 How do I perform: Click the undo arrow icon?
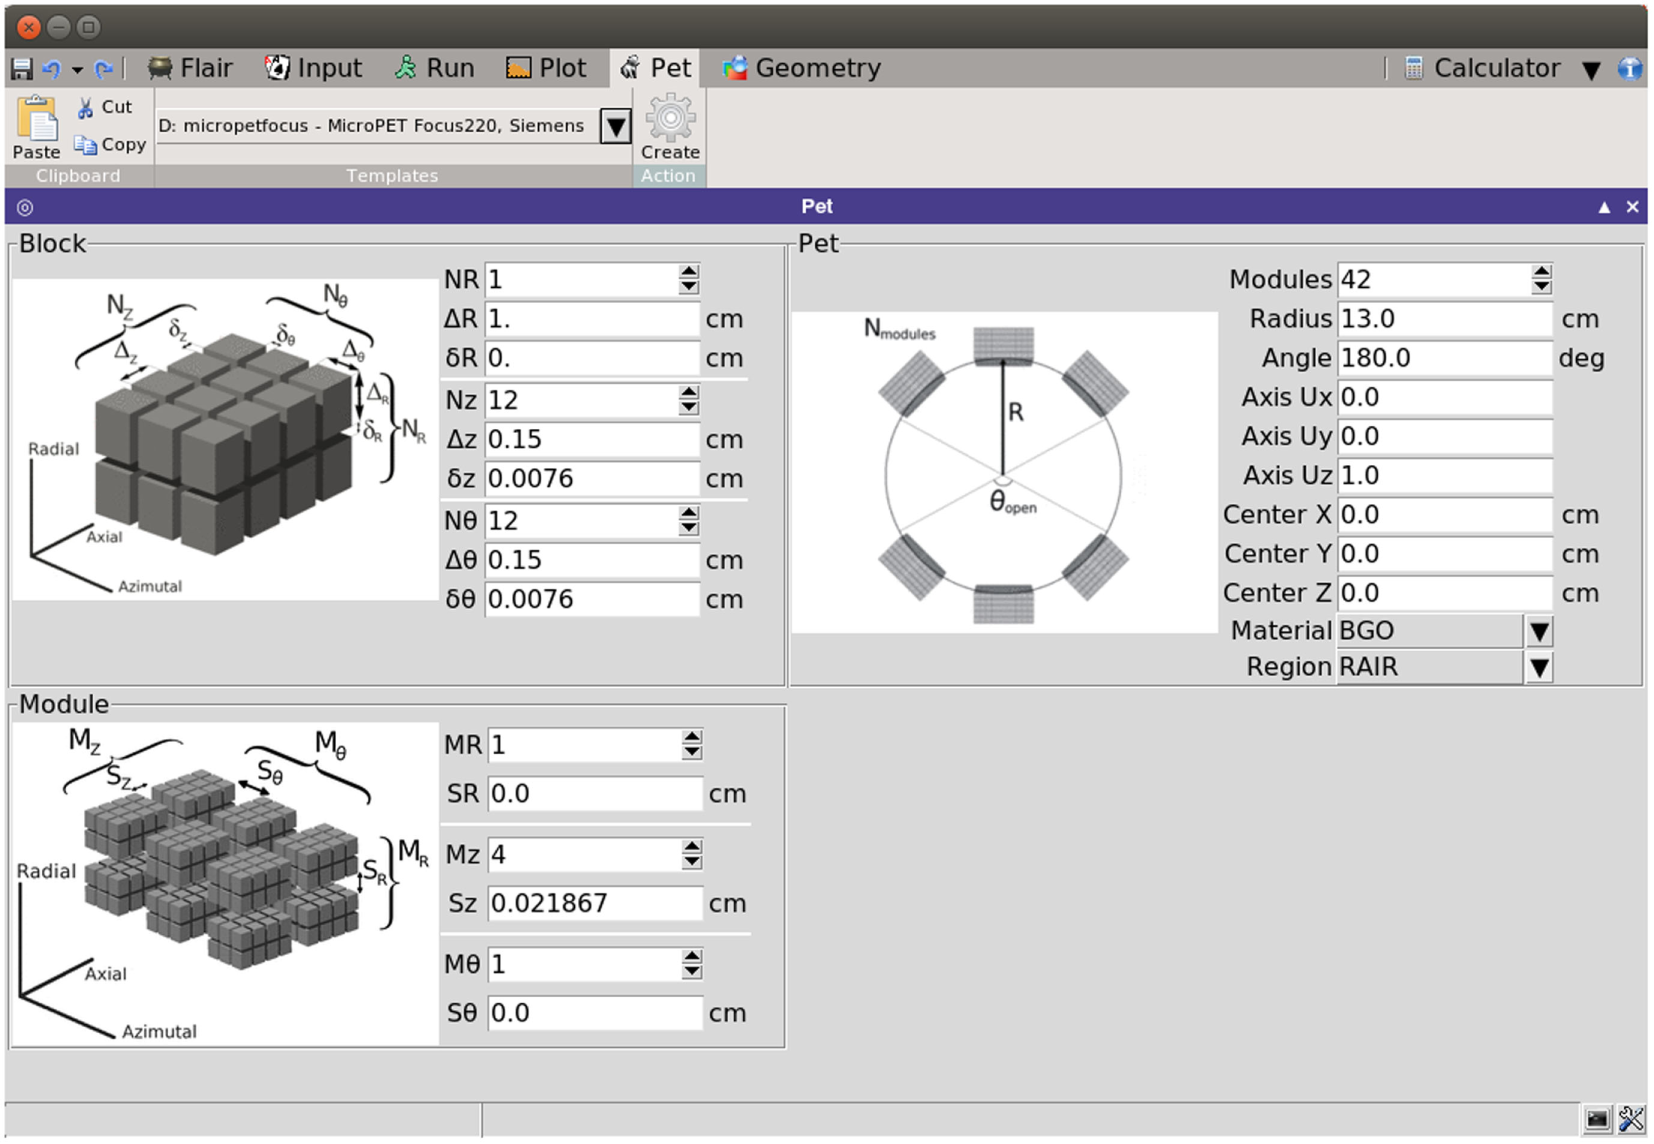(x=52, y=69)
